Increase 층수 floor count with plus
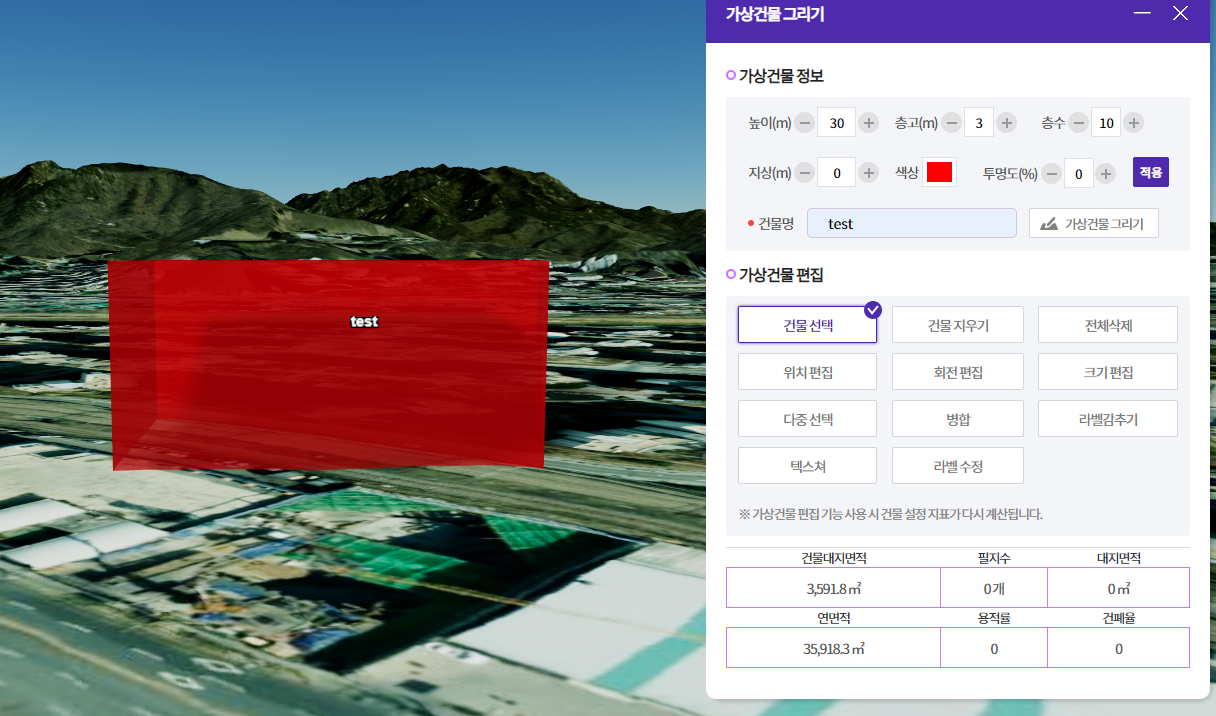This screenshot has width=1216, height=716. [x=1133, y=123]
